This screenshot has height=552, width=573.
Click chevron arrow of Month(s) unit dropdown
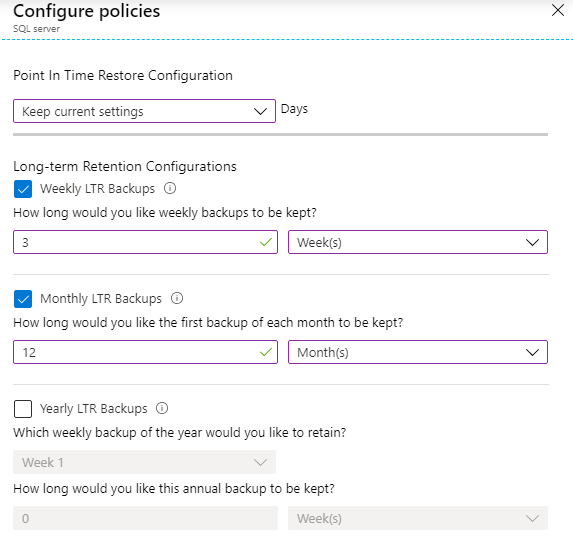(532, 353)
